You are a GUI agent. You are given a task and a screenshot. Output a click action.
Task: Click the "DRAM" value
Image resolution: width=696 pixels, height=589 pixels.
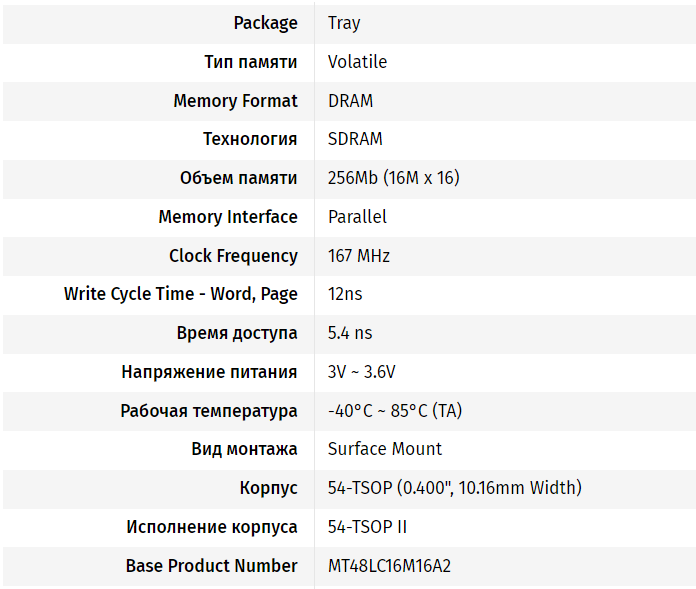point(350,101)
